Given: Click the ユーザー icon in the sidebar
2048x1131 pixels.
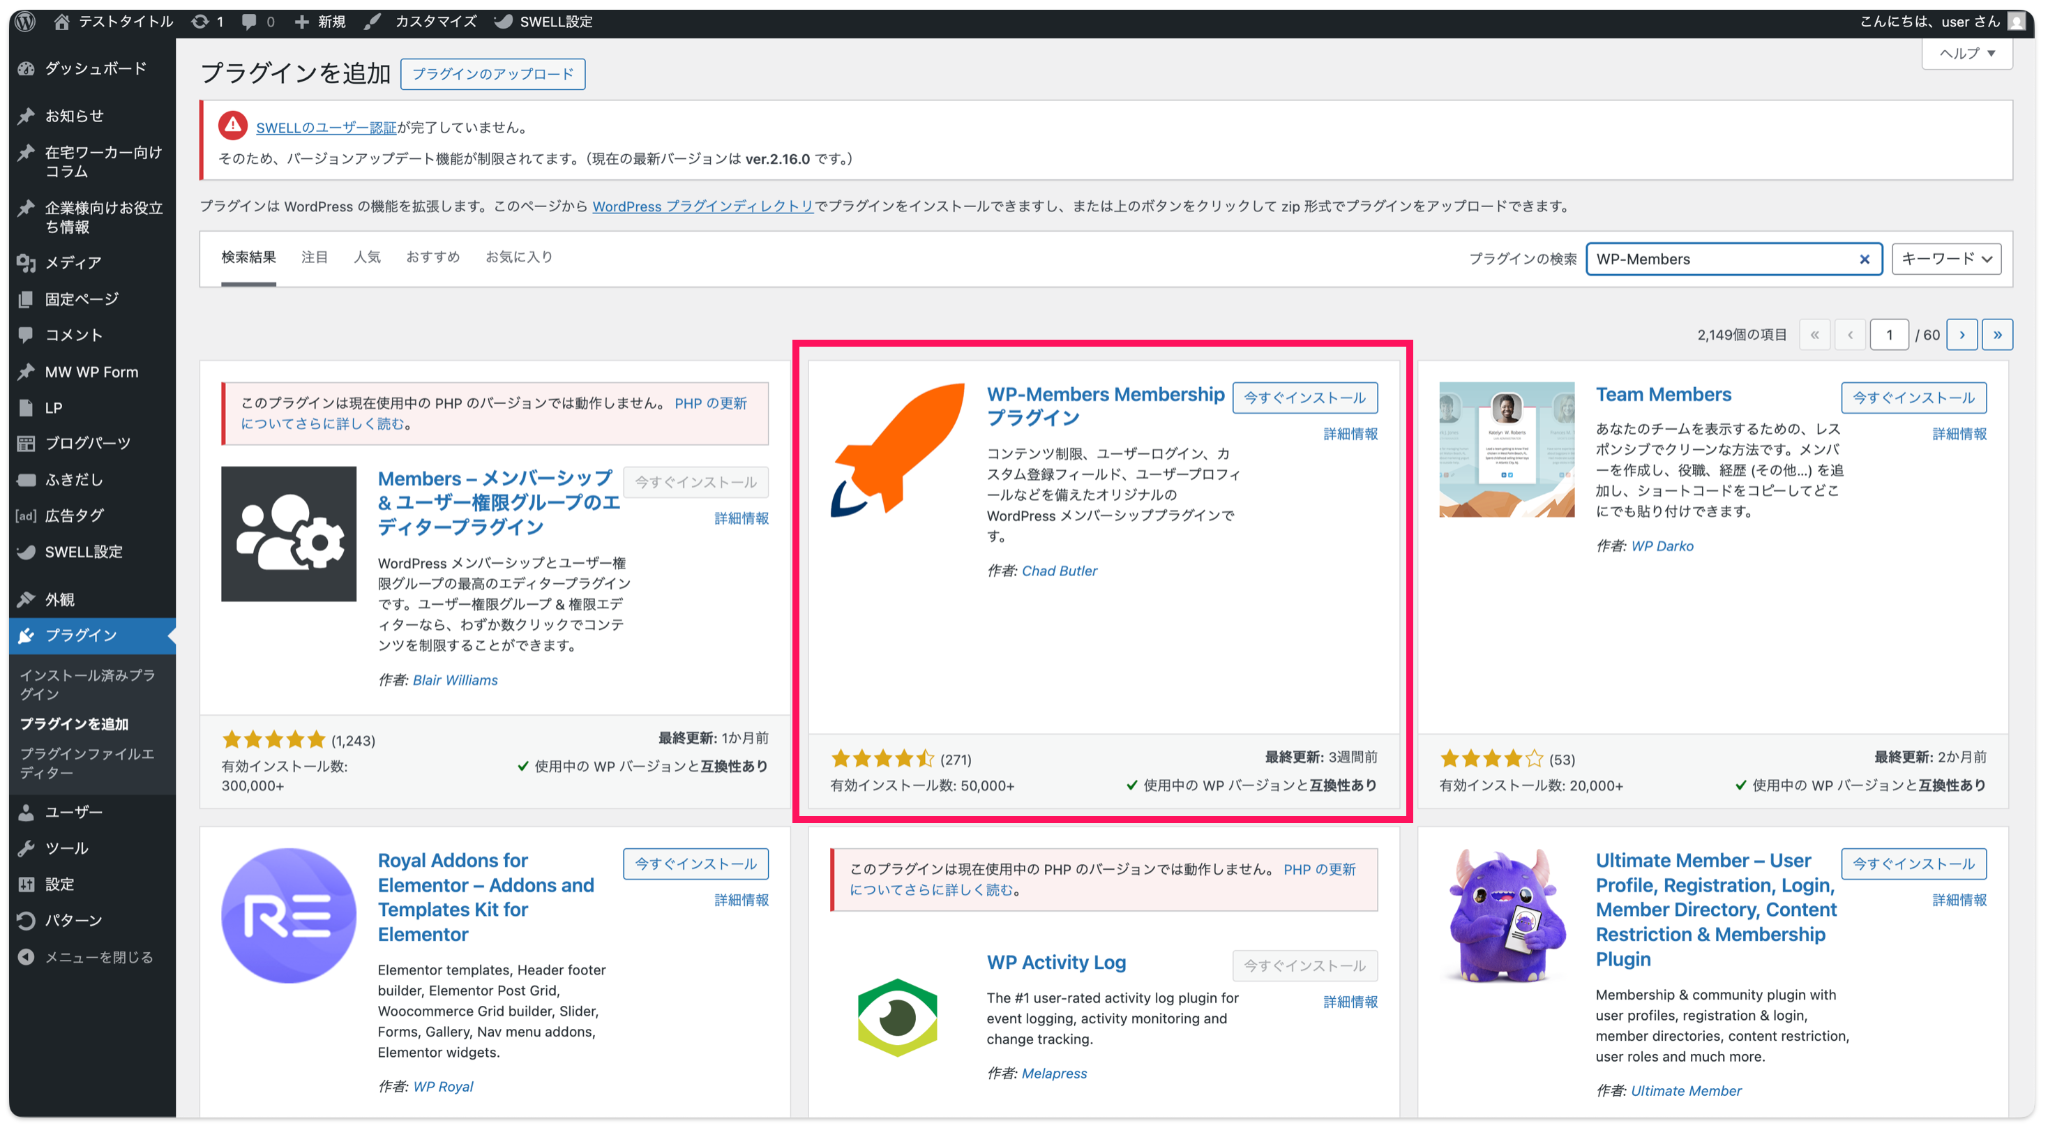Looking at the screenshot, I should point(27,812).
